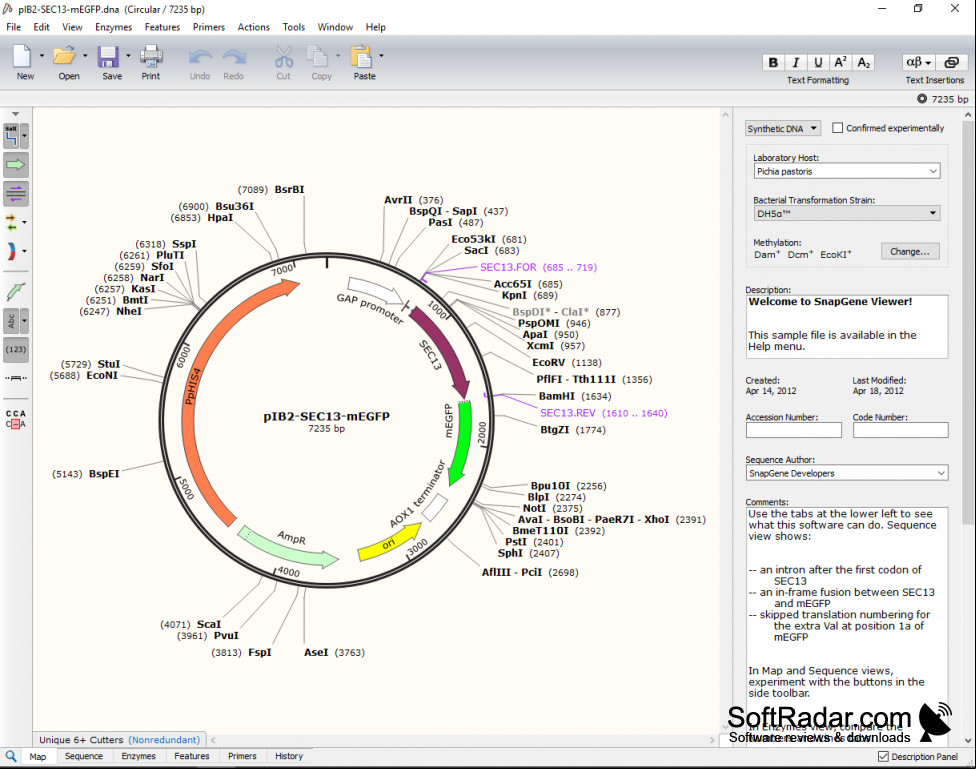The image size is (976, 769).
Task: Click the Change... methylation button
Action: pos(909,252)
